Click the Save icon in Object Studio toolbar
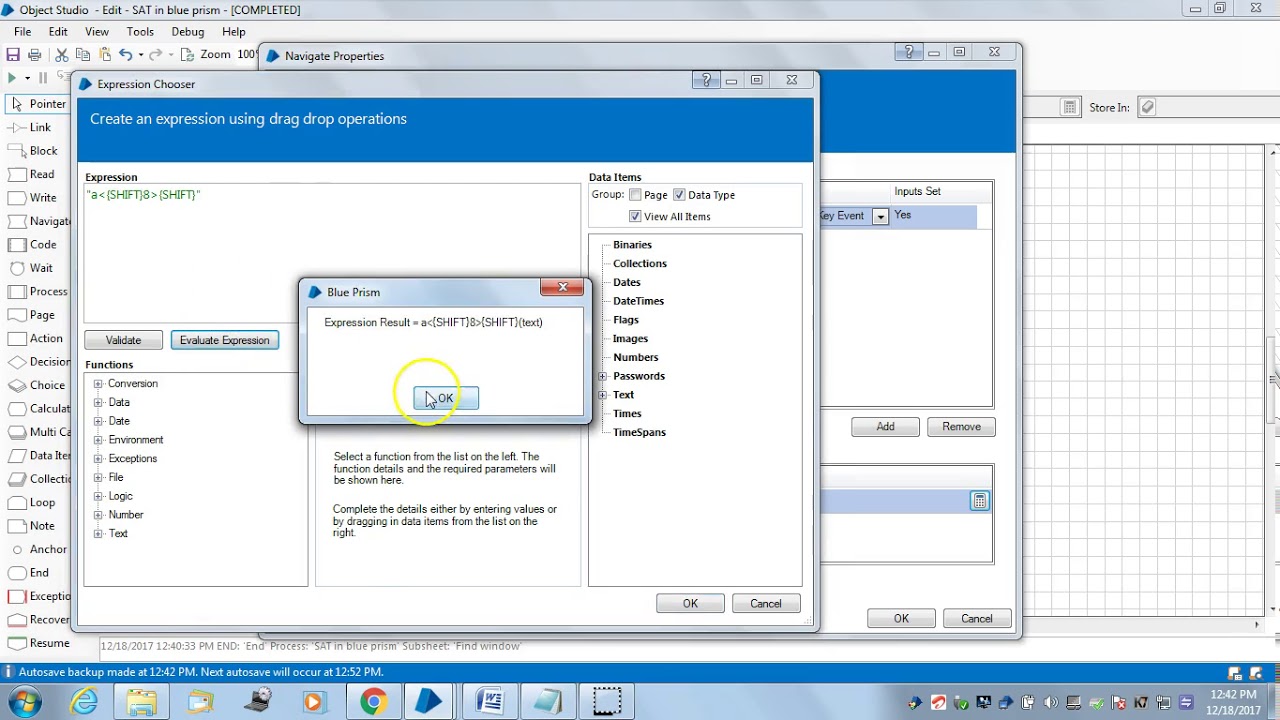The height and width of the screenshot is (720, 1280). (x=13, y=55)
